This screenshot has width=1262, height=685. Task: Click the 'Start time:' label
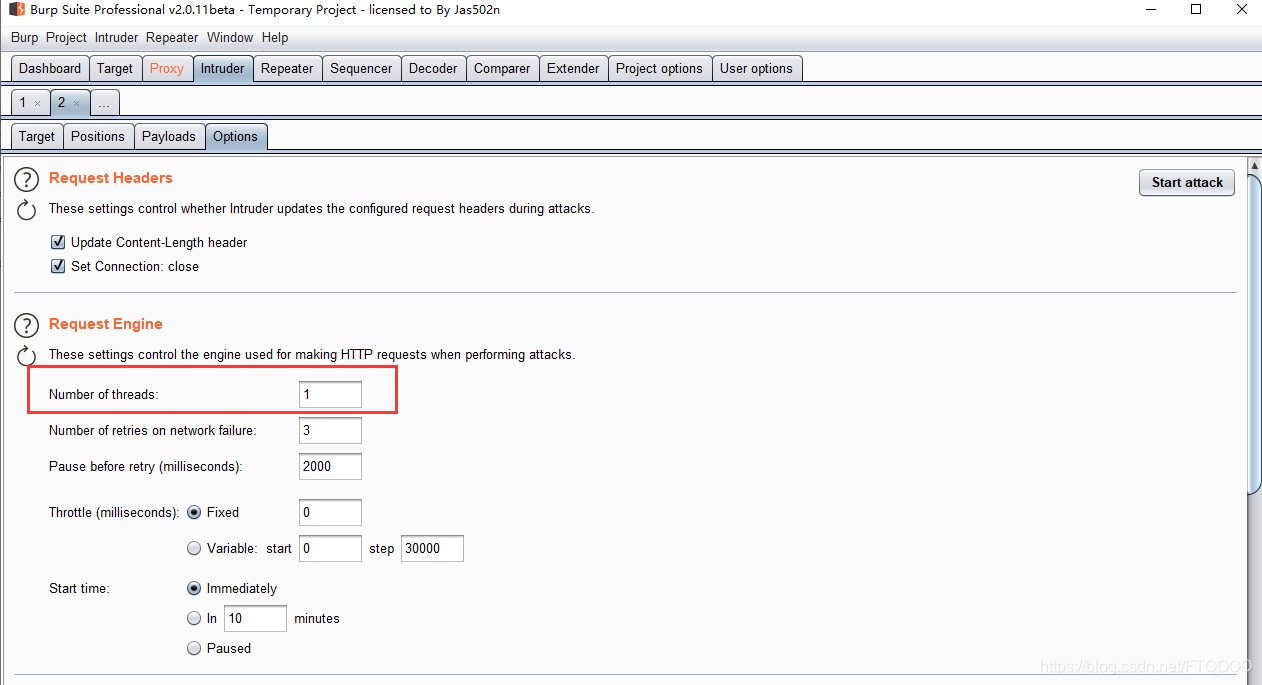pyautogui.click(x=79, y=588)
